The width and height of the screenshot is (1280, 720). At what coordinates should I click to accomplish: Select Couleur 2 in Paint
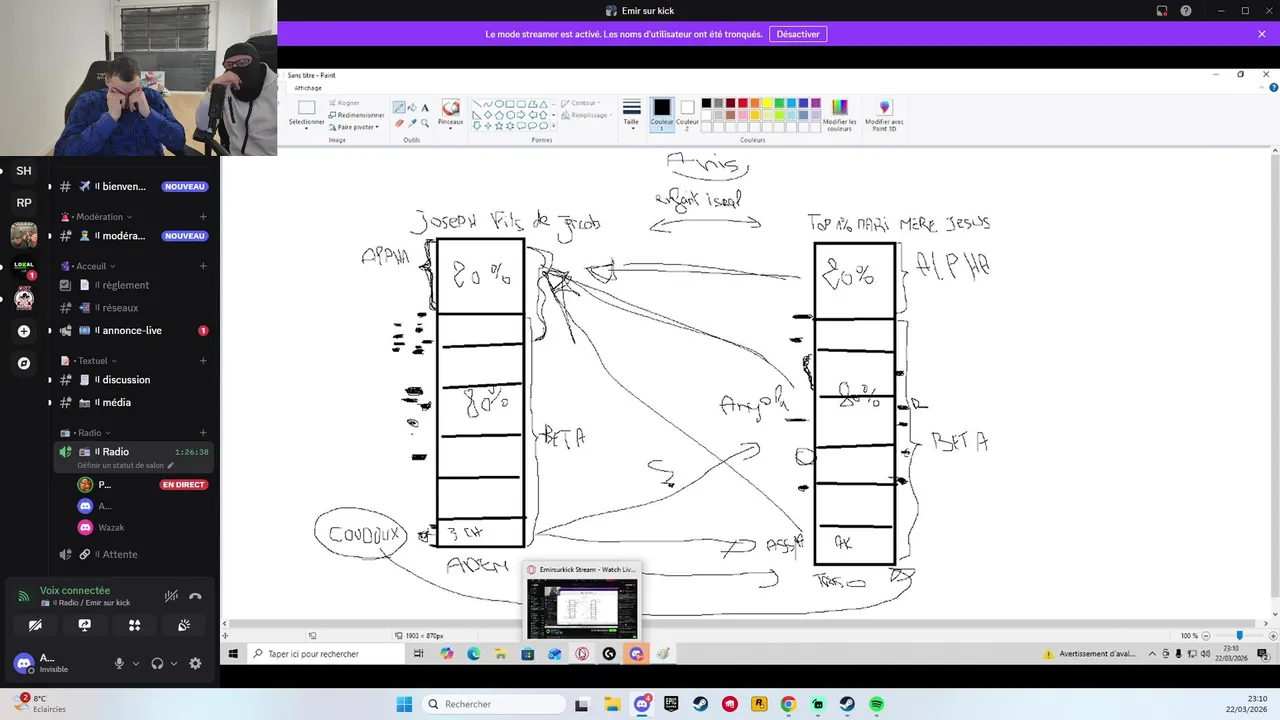click(687, 114)
